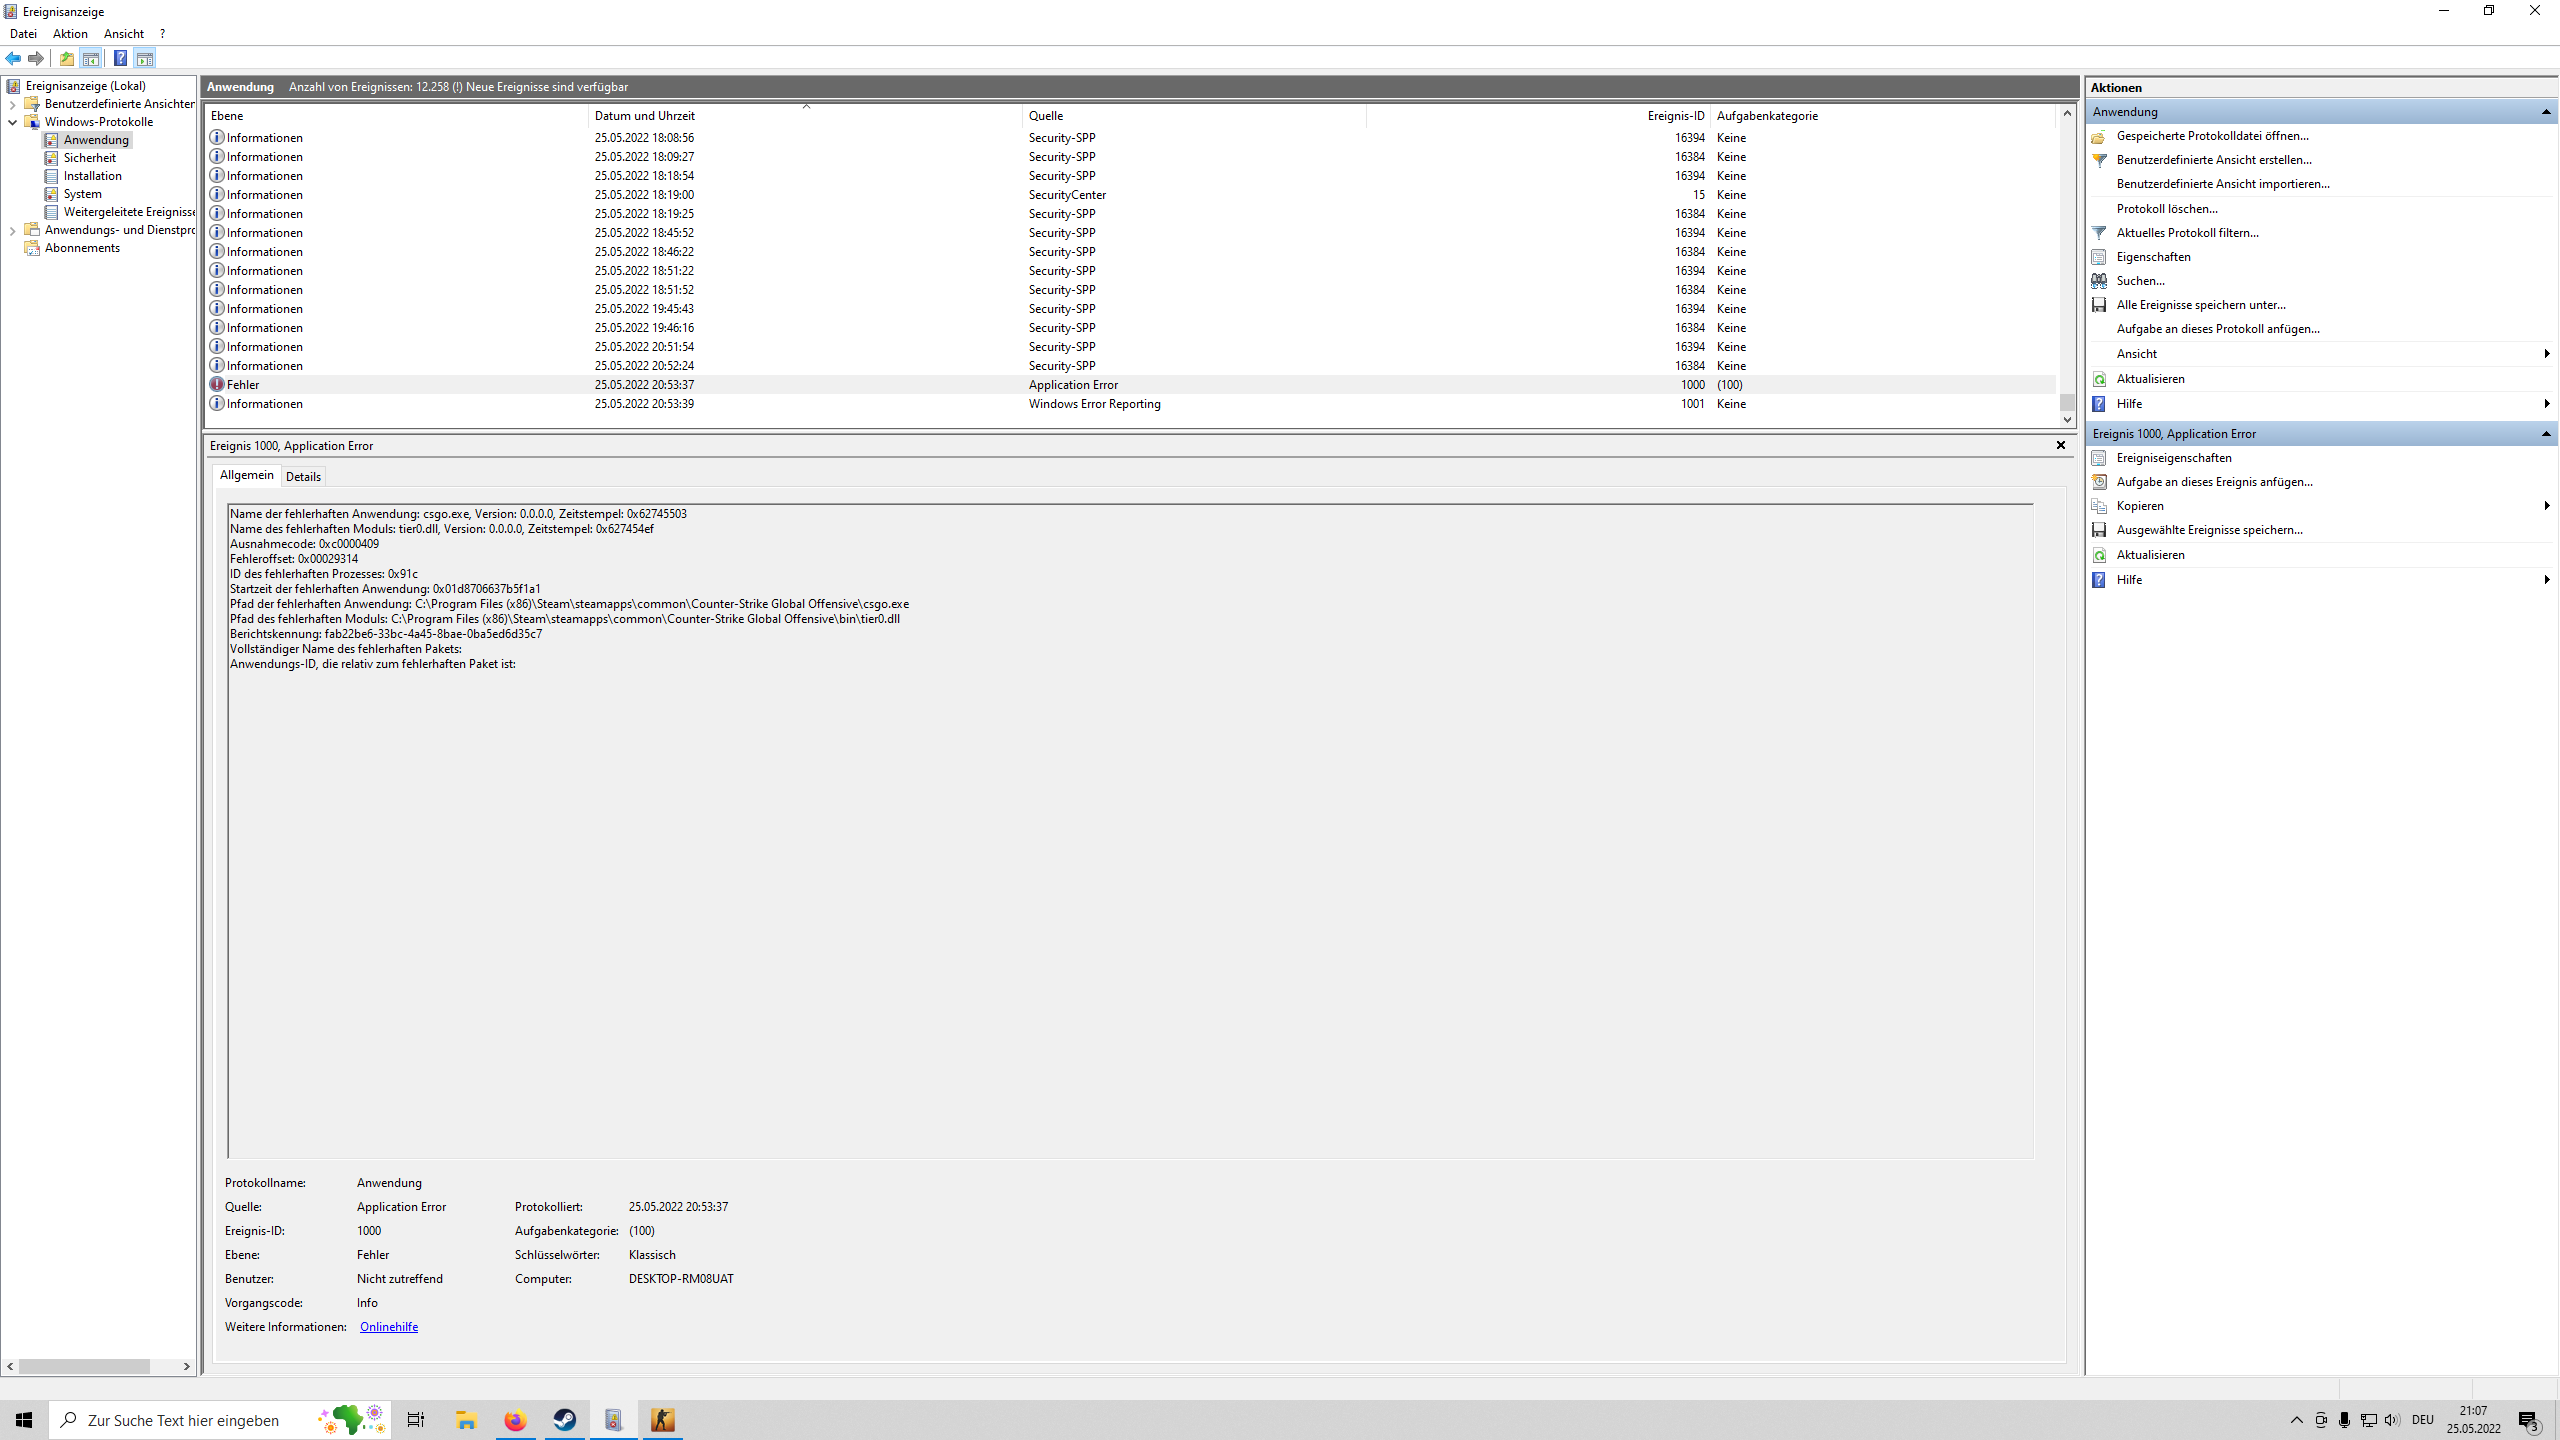The width and height of the screenshot is (2560, 1440).
Task: Click Gespeicherte Protokolldatei öffnen action
Action: coord(2212,136)
